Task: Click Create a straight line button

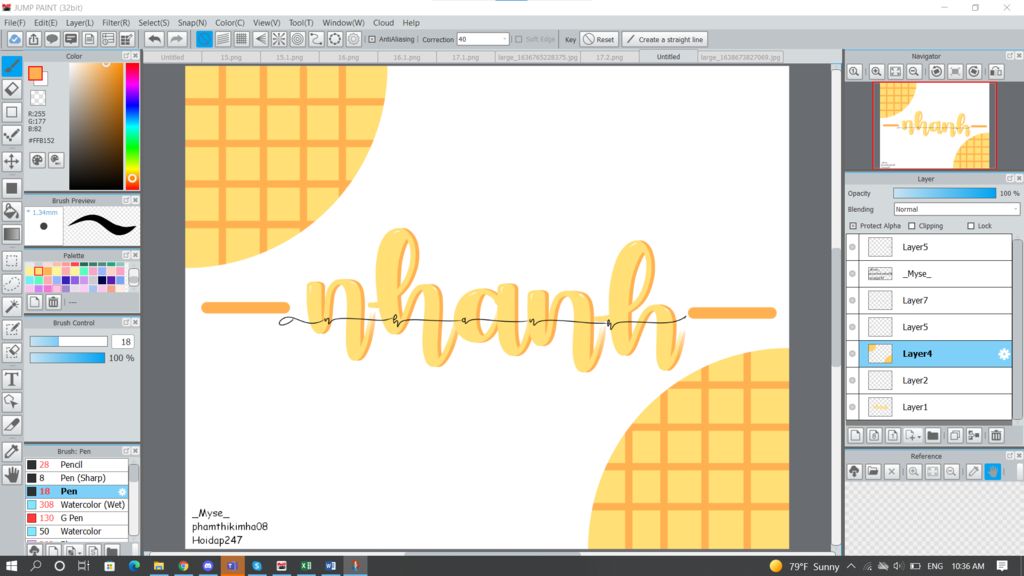Action: click(x=664, y=39)
